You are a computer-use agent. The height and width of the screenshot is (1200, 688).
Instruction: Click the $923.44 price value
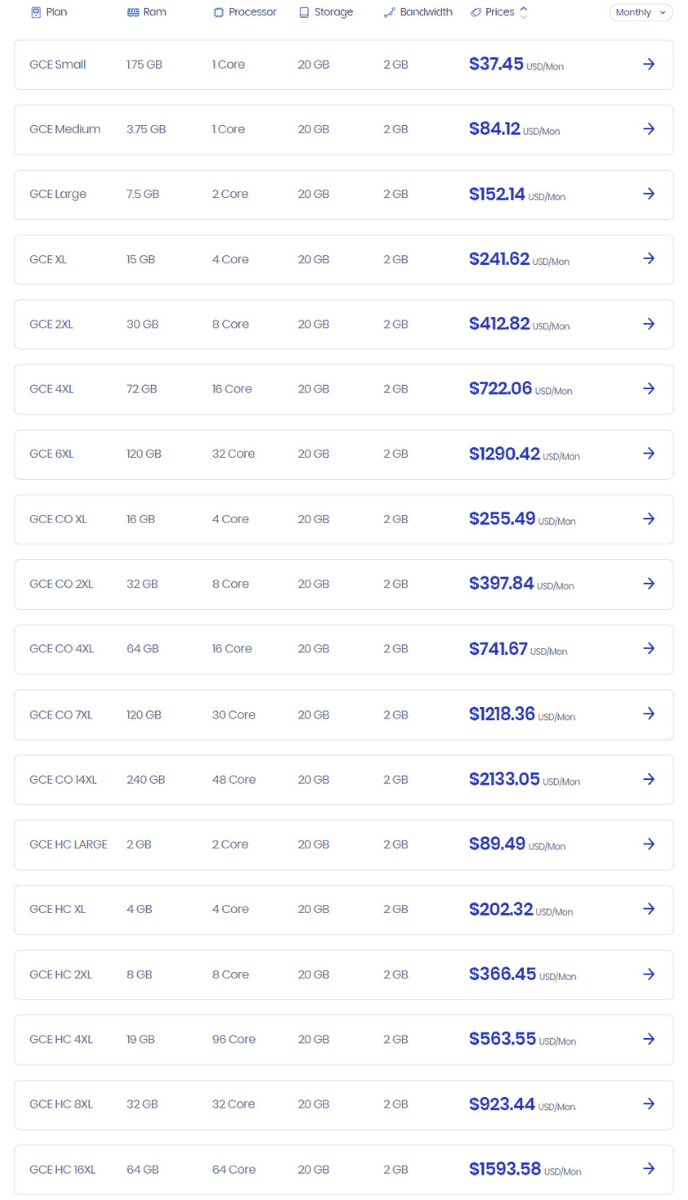[502, 1104]
